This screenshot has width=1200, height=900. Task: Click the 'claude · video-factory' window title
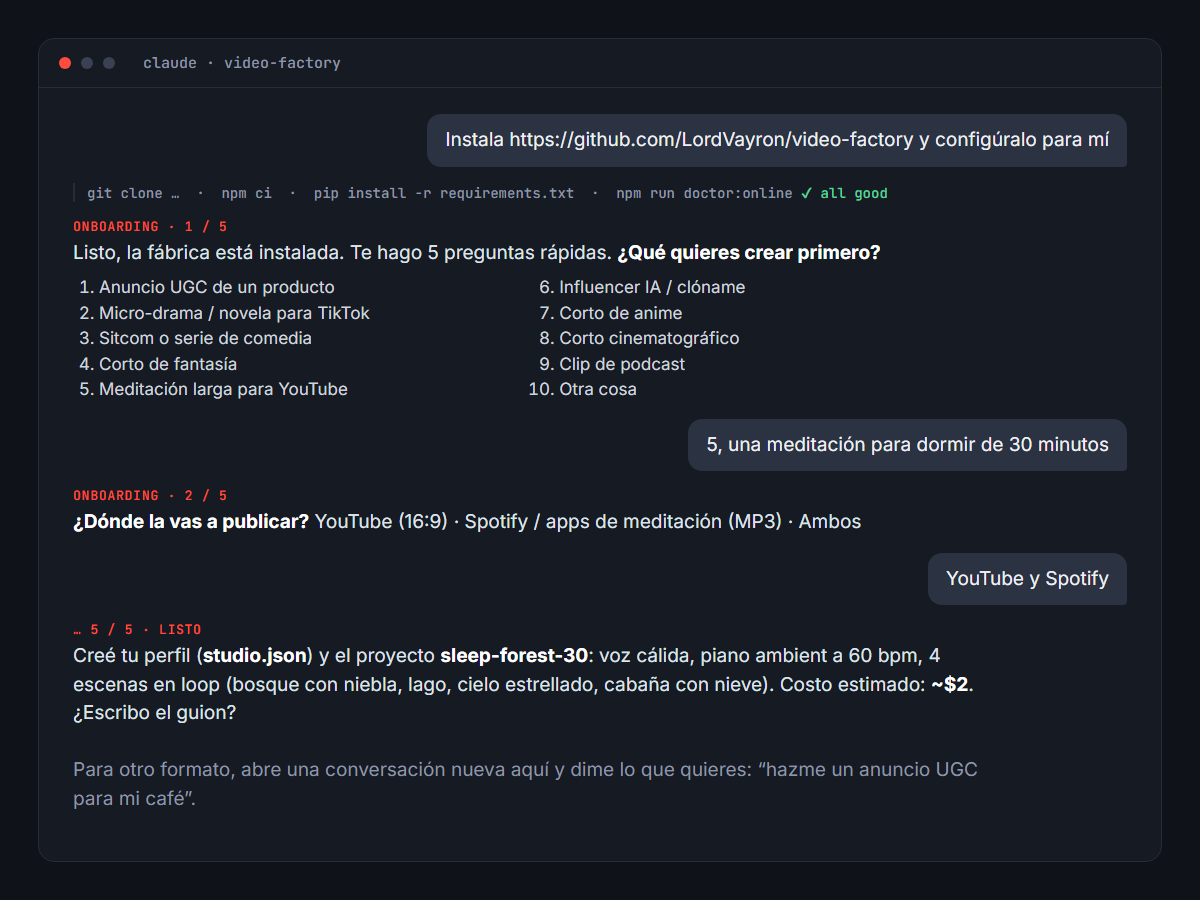point(242,63)
